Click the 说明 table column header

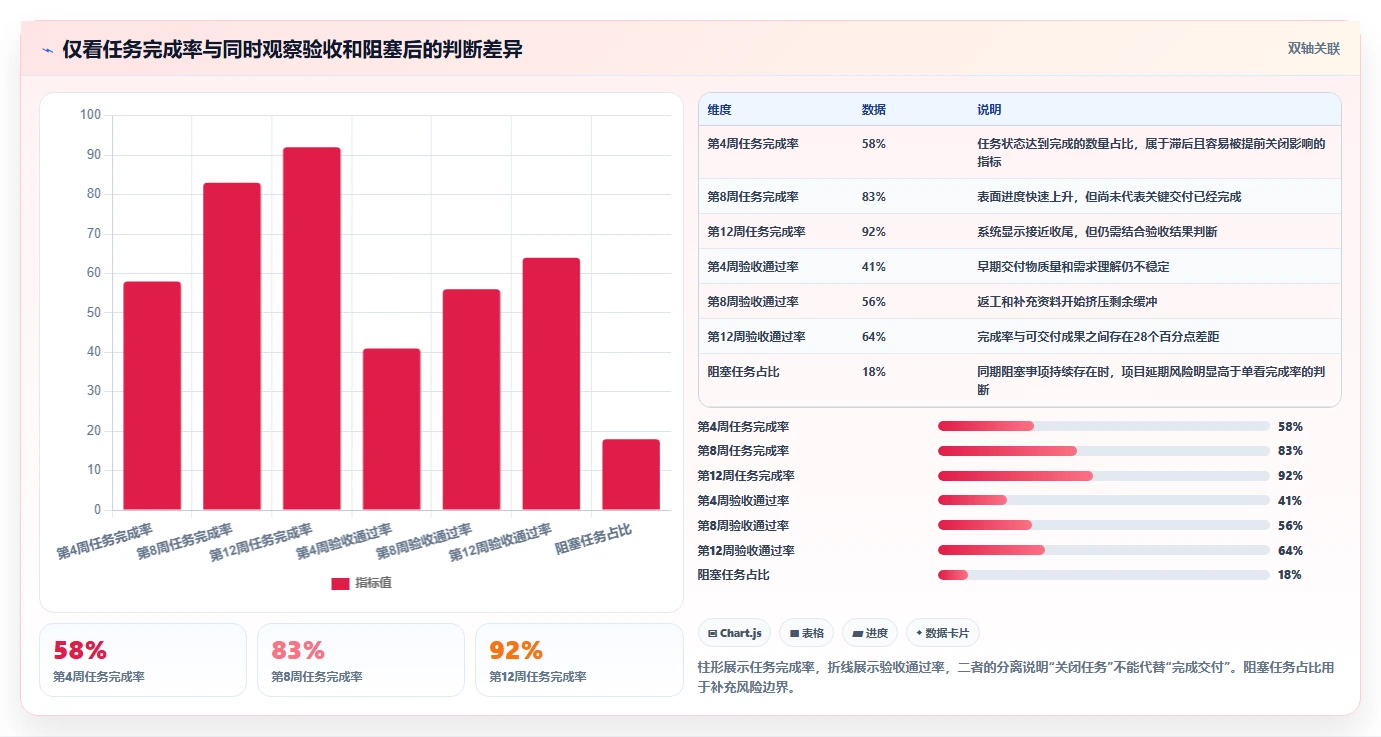coord(989,110)
